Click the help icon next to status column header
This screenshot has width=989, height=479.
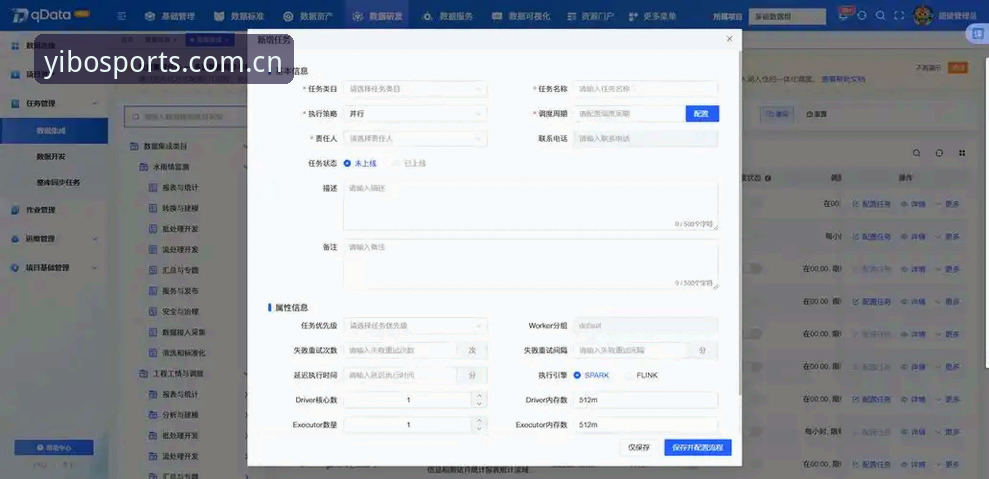pyautogui.click(x=768, y=179)
